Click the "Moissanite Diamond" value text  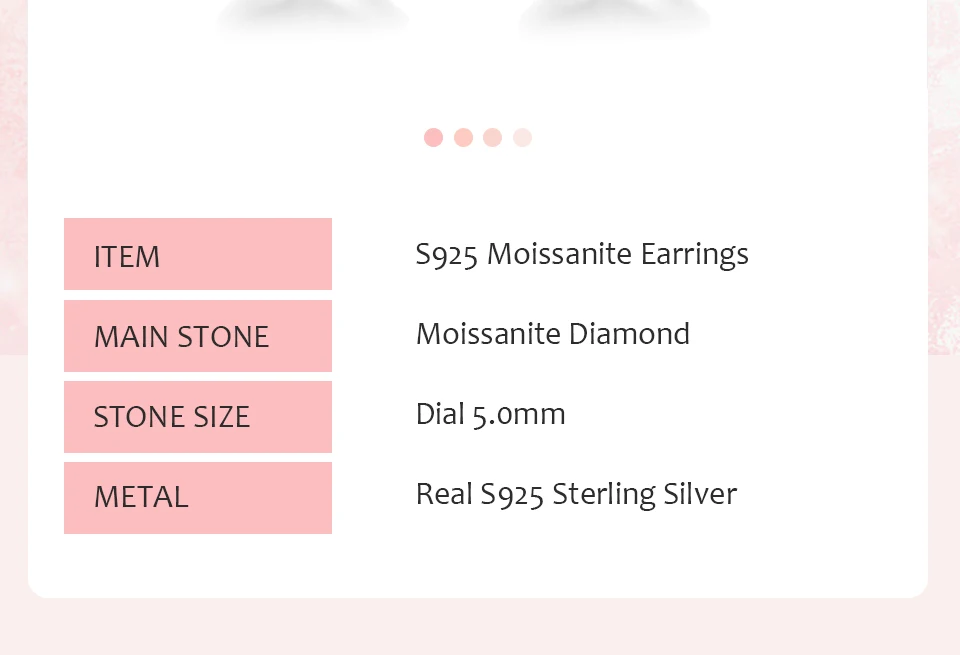point(553,334)
